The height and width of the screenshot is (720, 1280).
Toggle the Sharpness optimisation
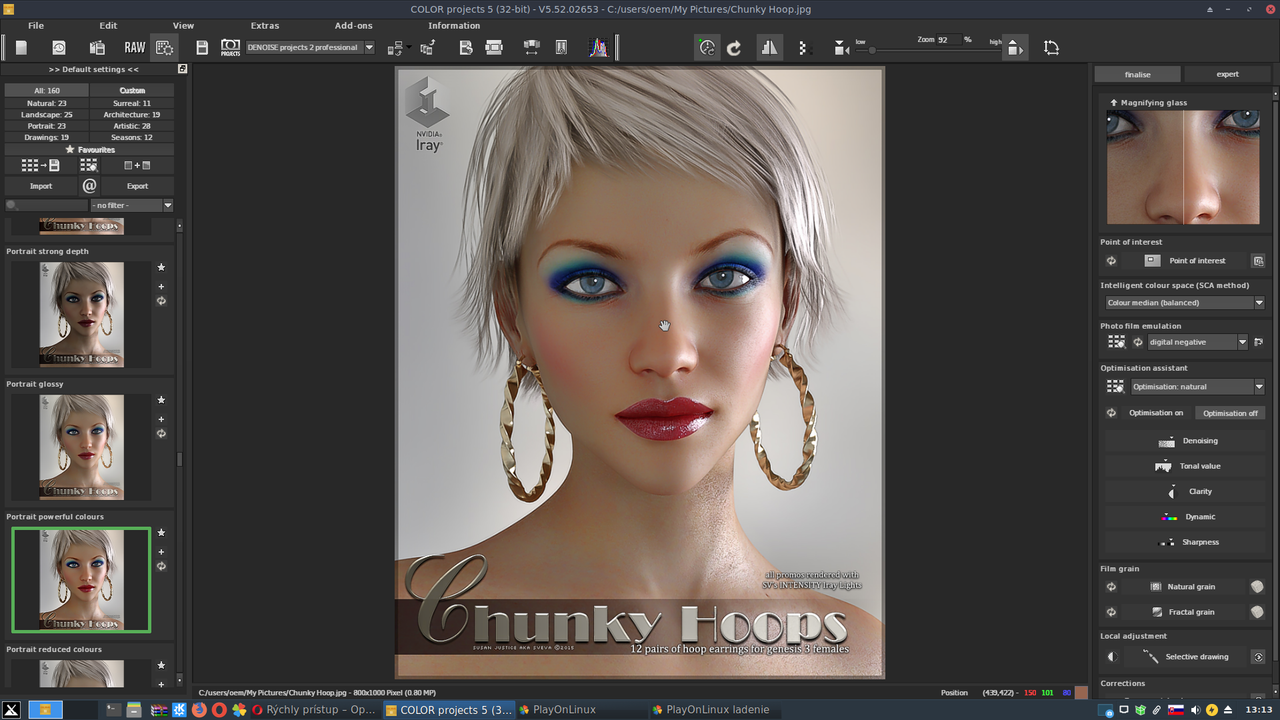(1187, 542)
